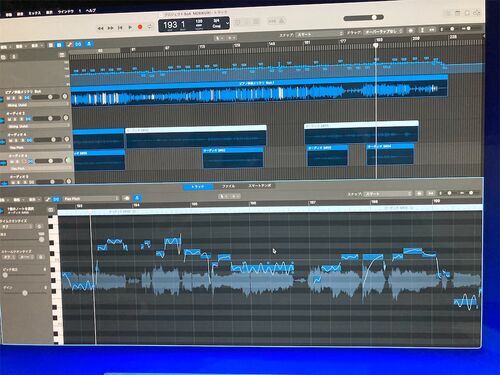The height and width of the screenshot is (375, 500).
Task: Adjust the gain (ゲイン) slider in editor inspector
Action: (24, 293)
